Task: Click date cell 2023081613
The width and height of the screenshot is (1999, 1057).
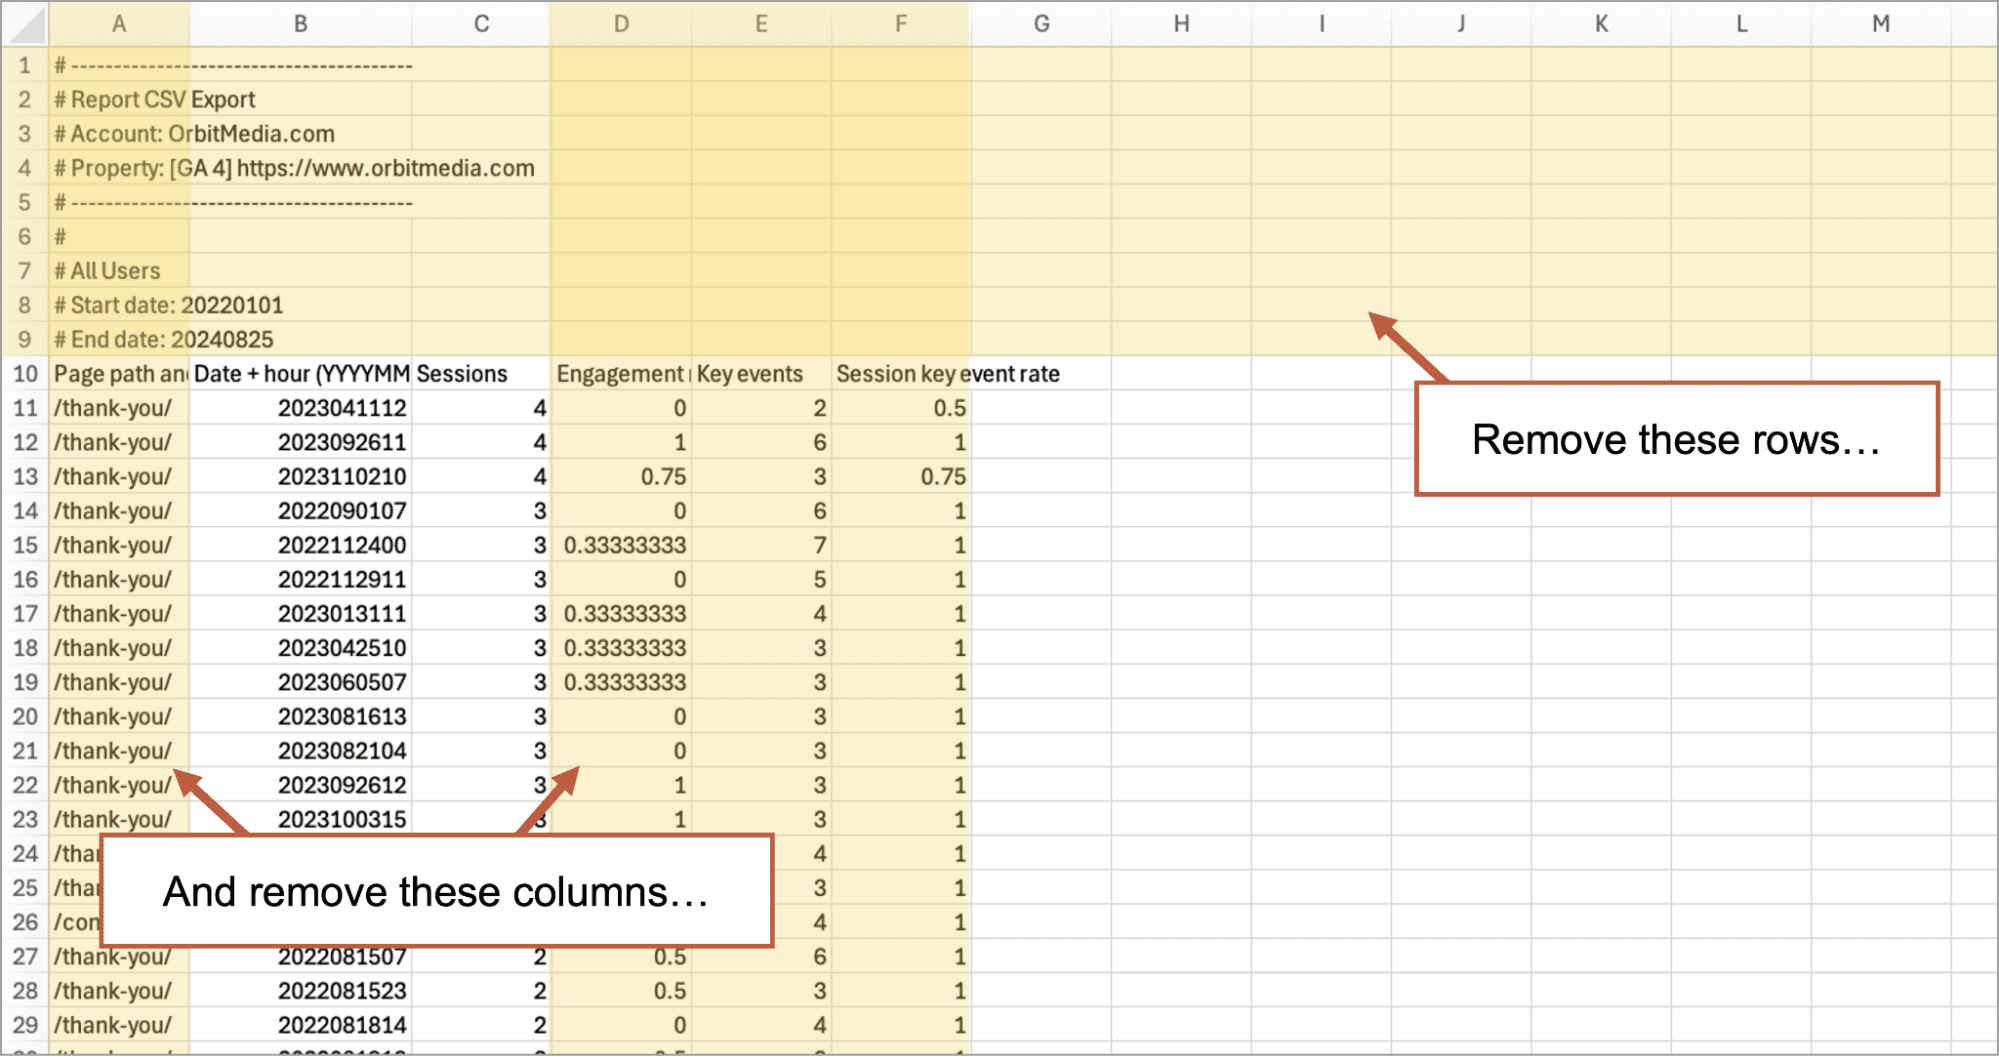Action: 300,716
